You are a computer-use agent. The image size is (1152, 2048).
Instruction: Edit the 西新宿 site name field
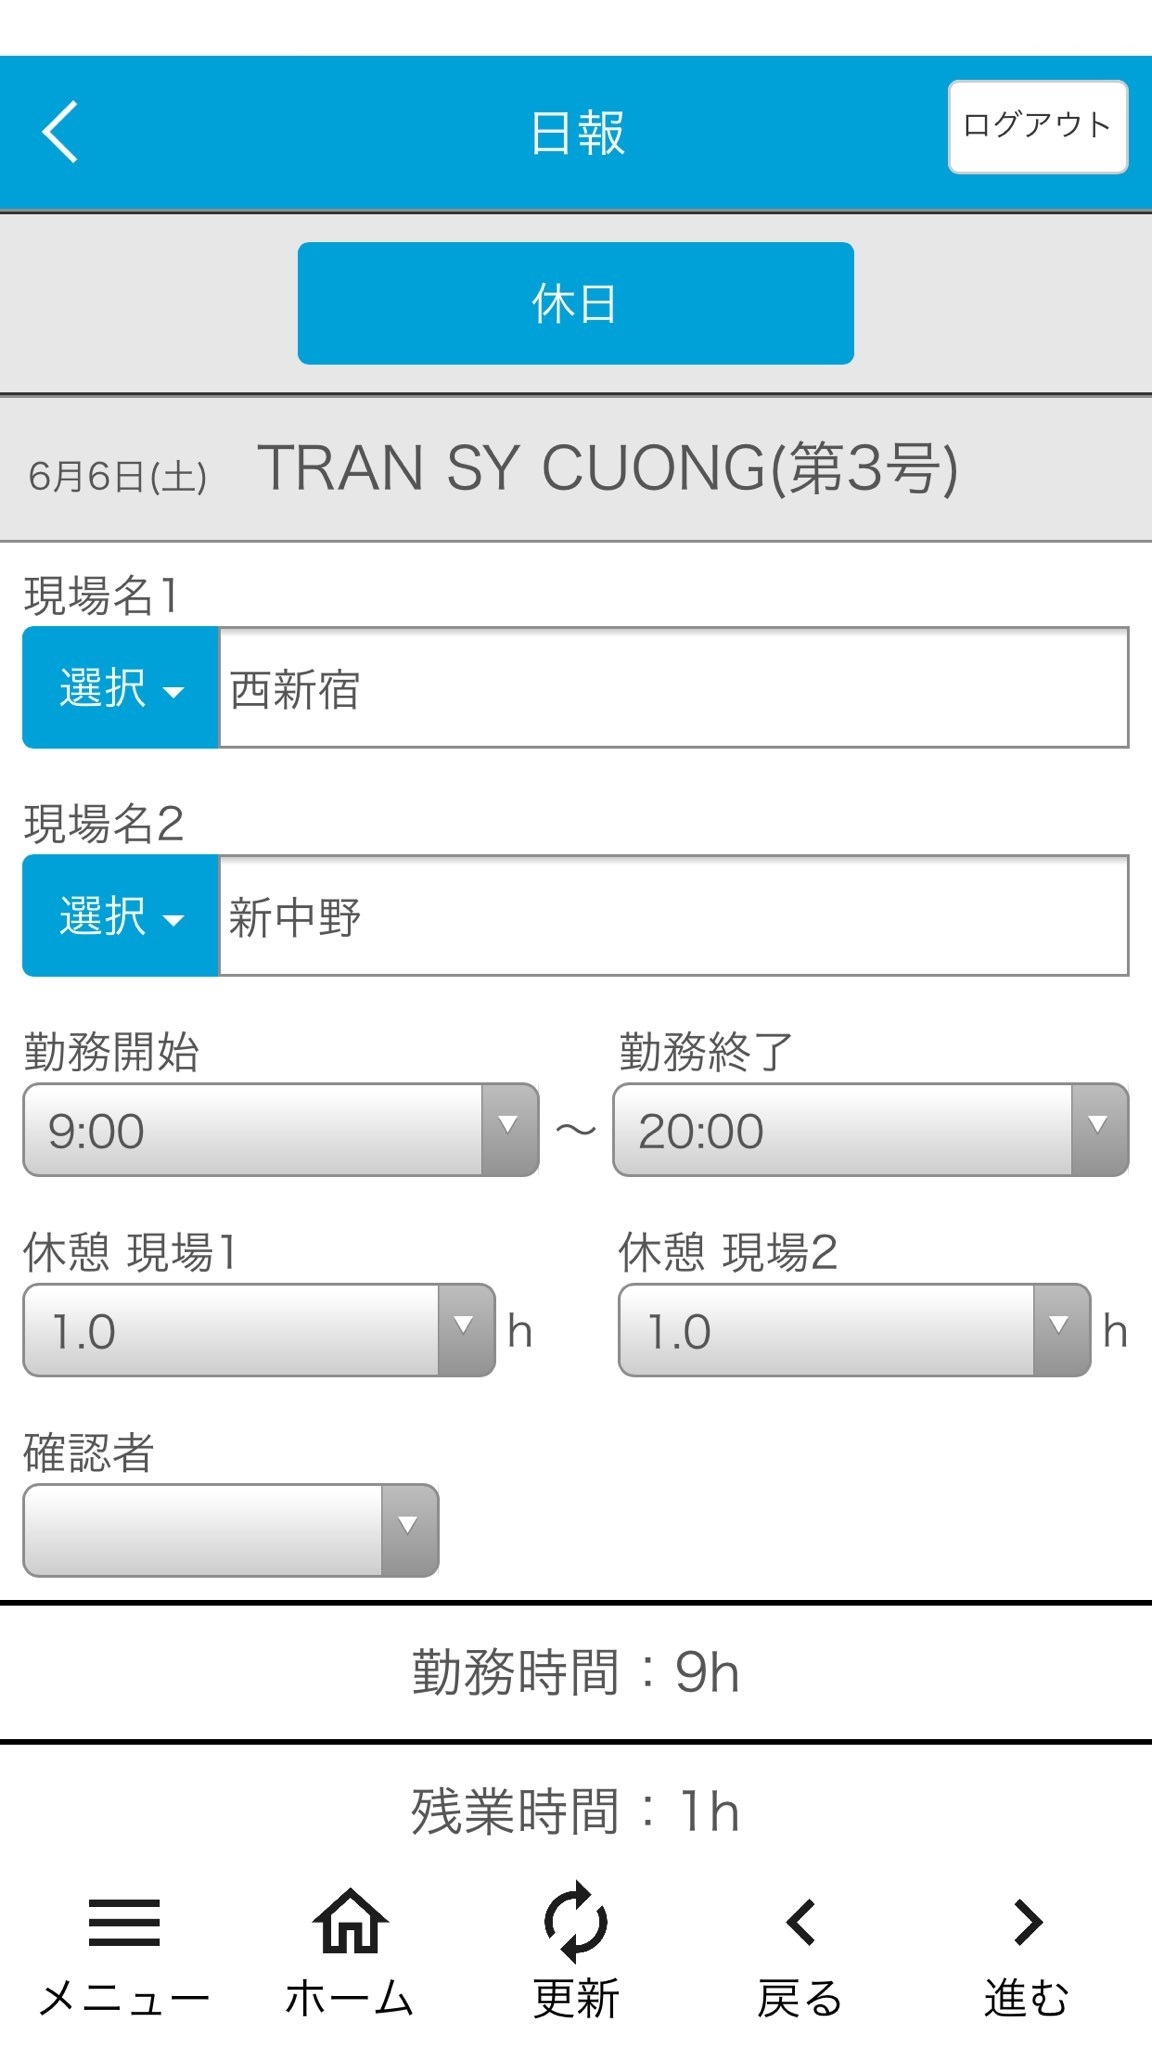pos(674,688)
